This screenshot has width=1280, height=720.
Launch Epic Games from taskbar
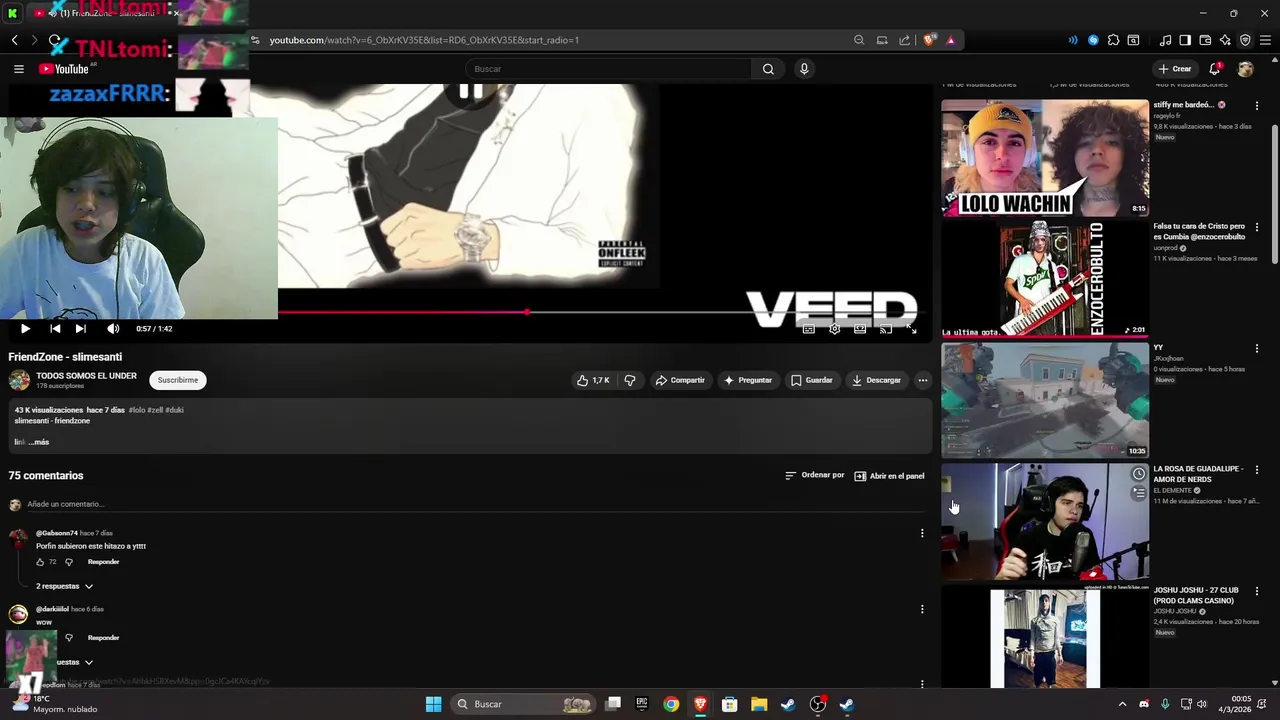(x=642, y=704)
